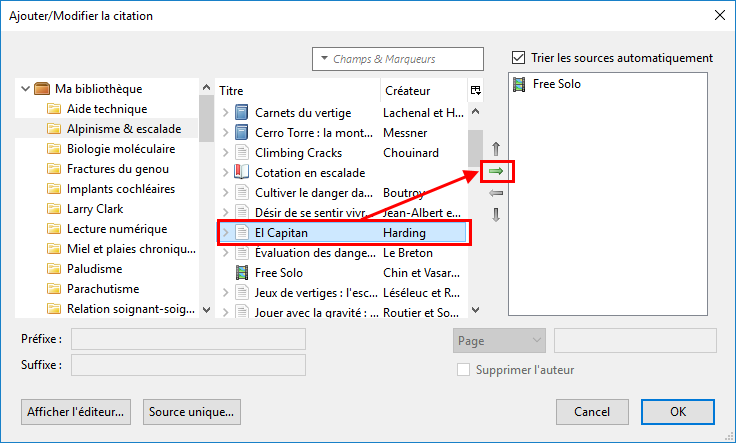Open the Page locator dropdown
Viewport: 736px width, 443px height.
(x=499, y=341)
